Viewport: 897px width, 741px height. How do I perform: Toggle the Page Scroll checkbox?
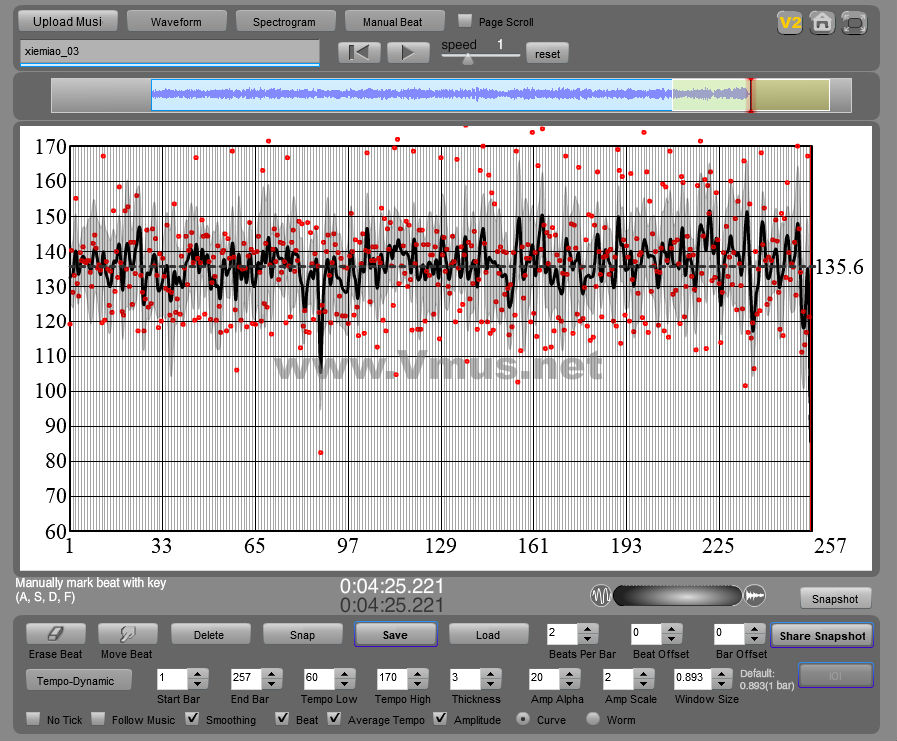(465, 21)
